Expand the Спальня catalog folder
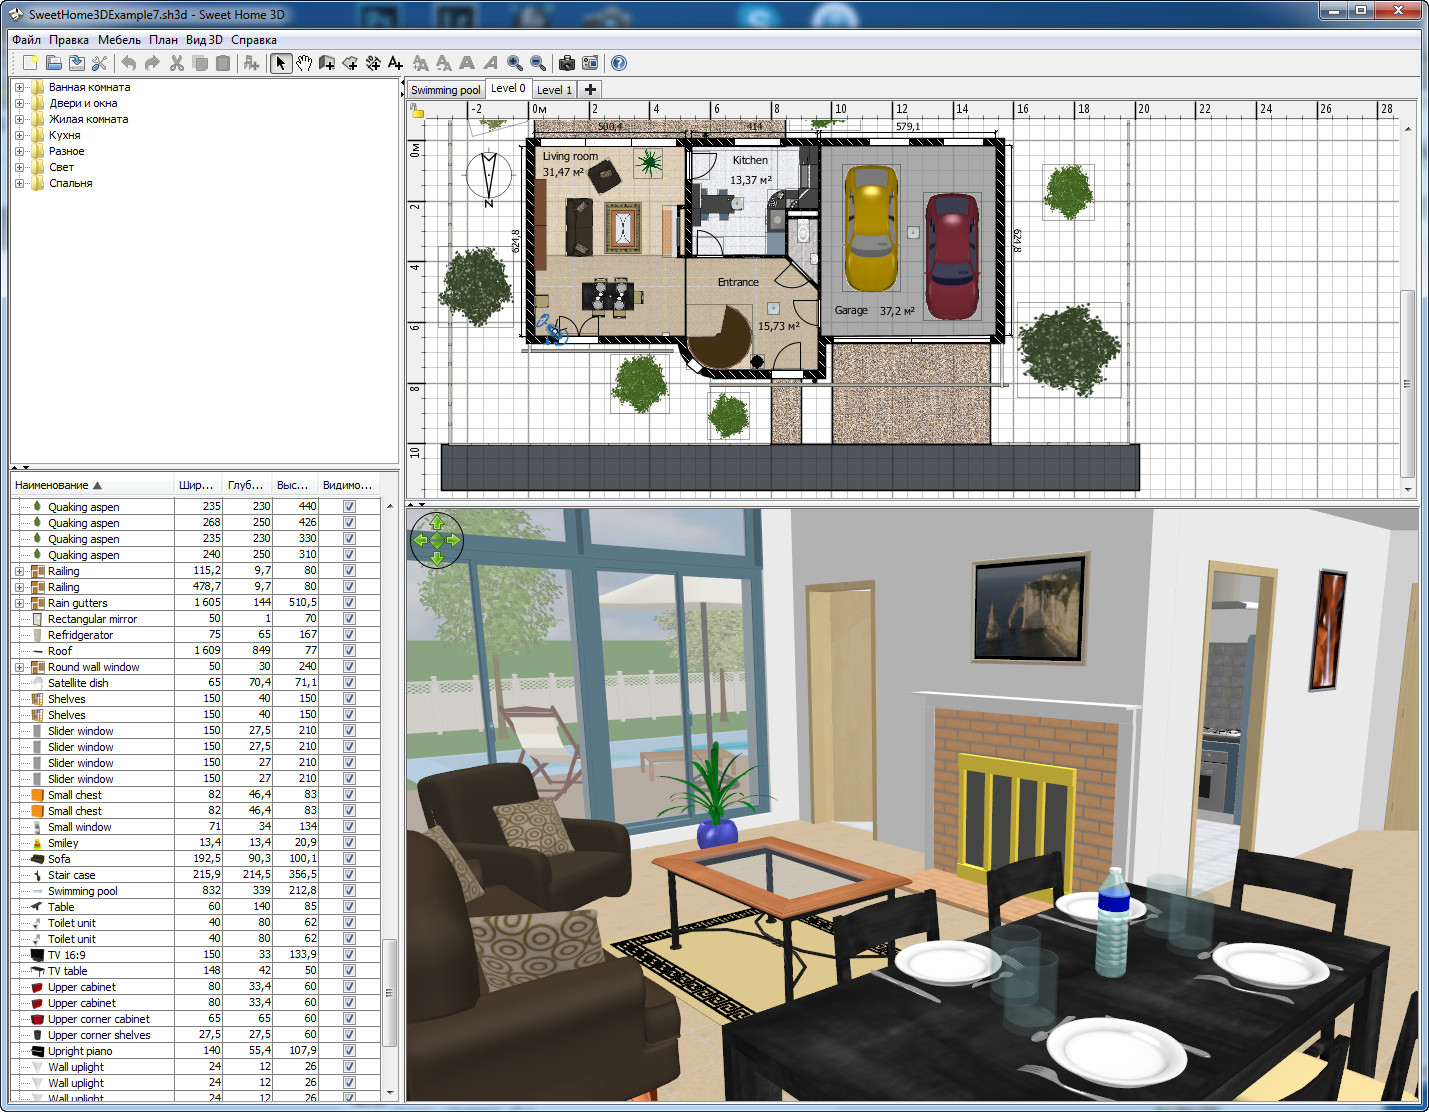The width and height of the screenshot is (1429, 1112). (19, 183)
